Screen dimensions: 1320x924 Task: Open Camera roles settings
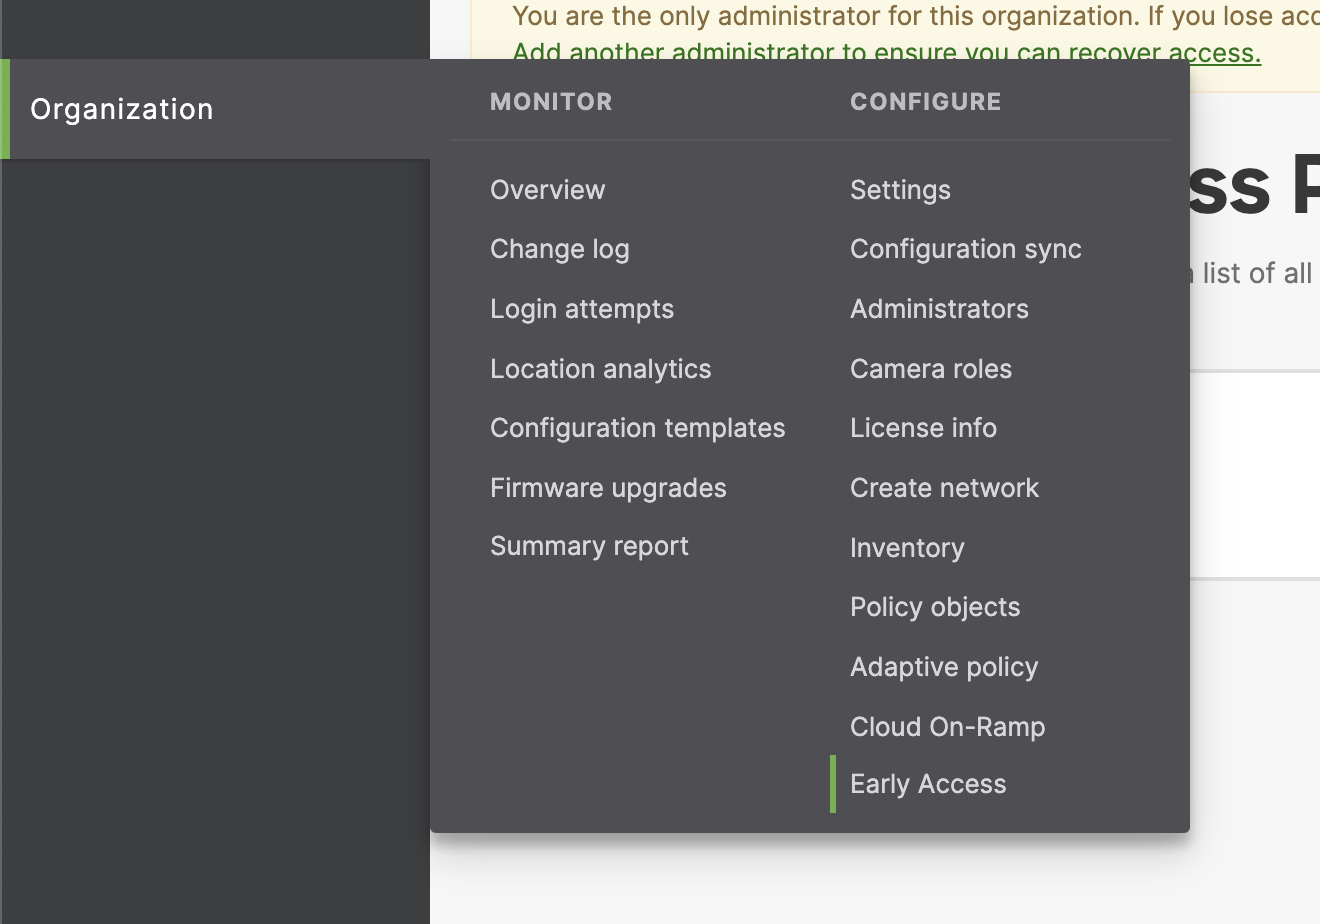(x=931, y=368)
